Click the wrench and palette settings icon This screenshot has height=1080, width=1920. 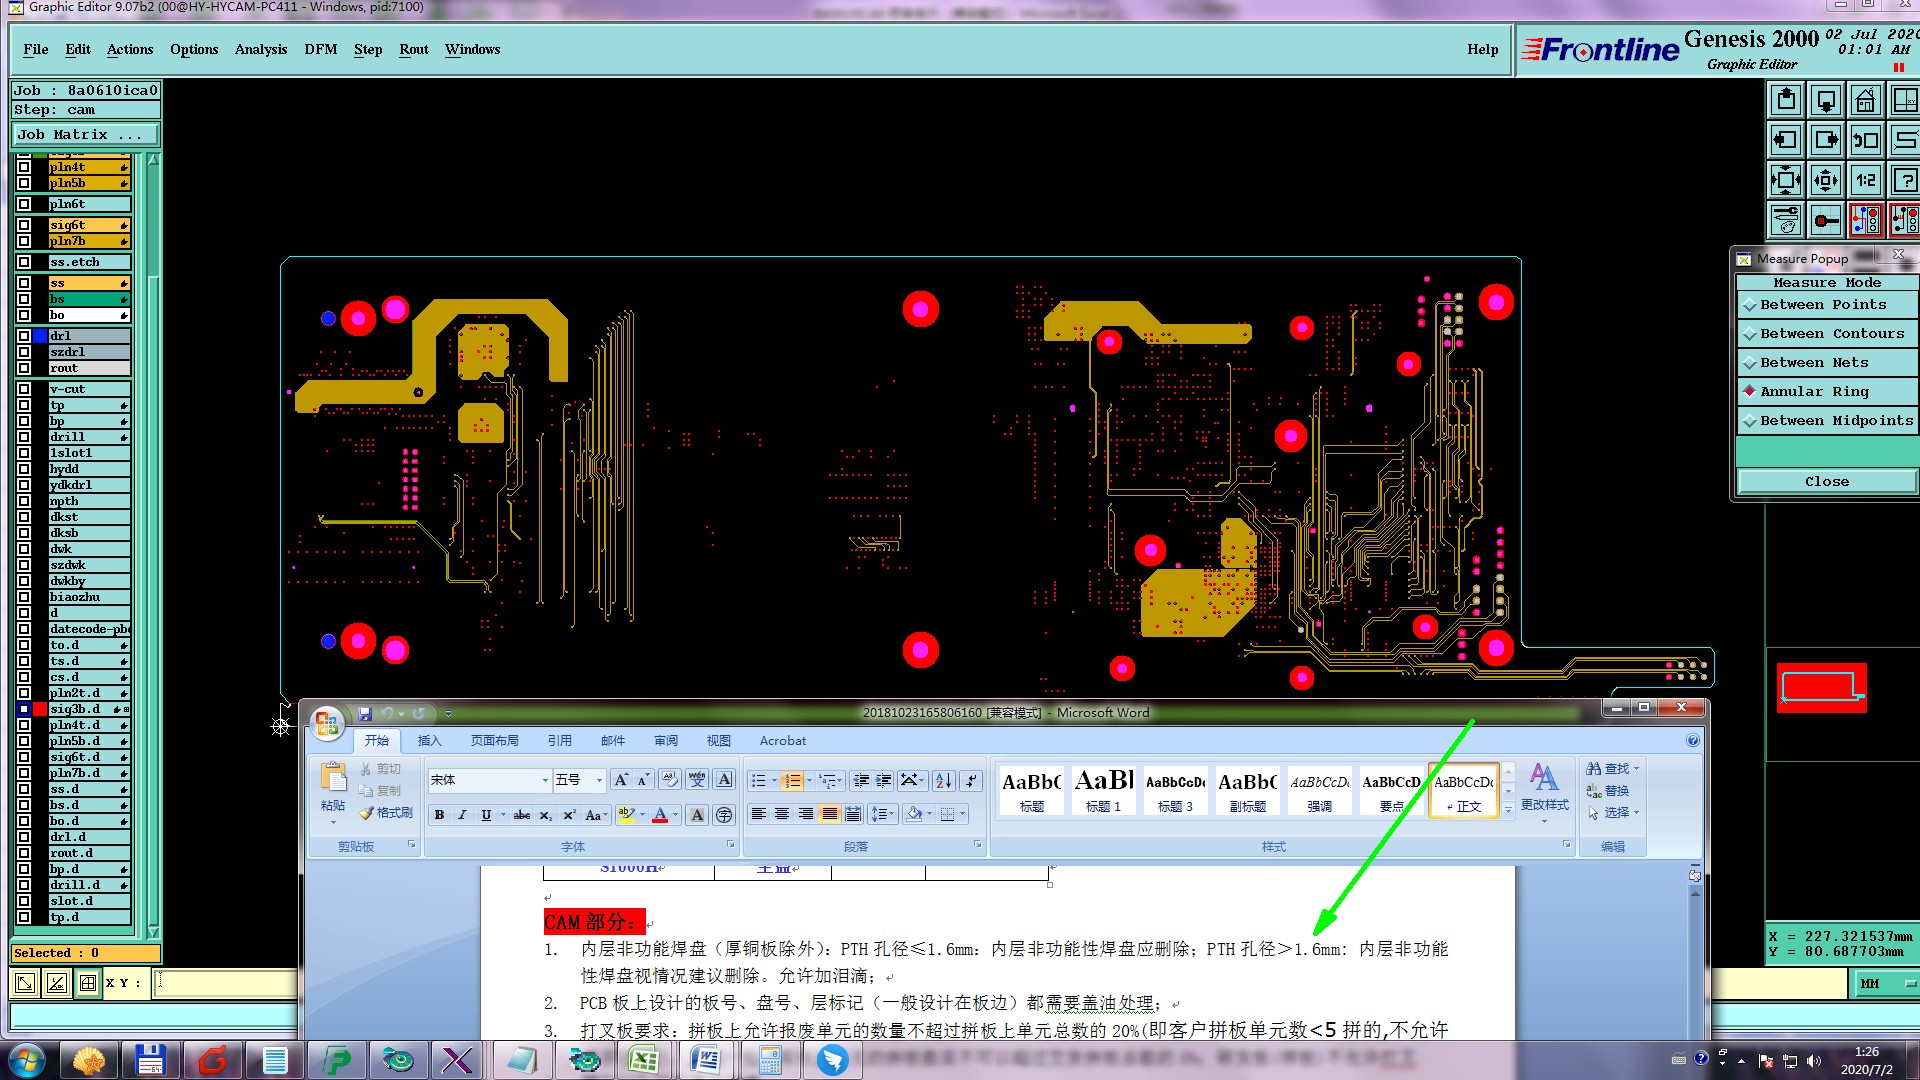1785,220
